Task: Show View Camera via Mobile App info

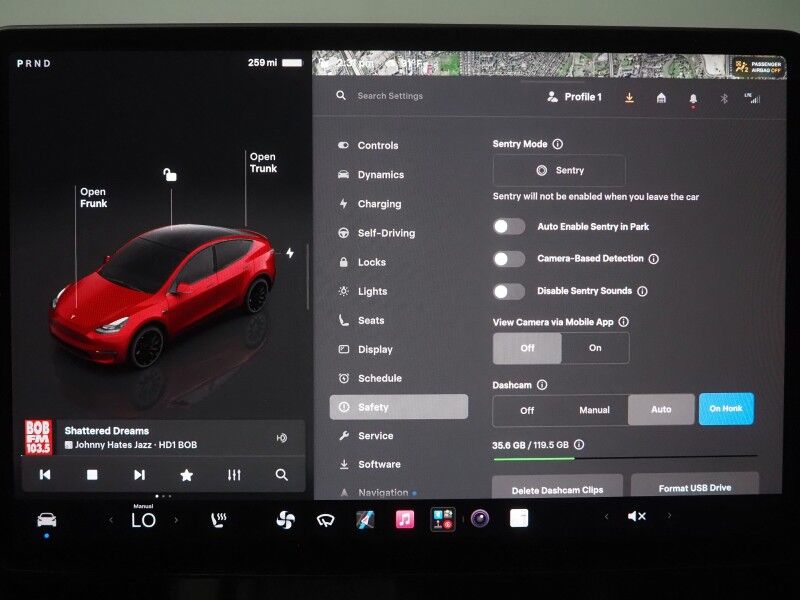Action: [x=623, y=321]
